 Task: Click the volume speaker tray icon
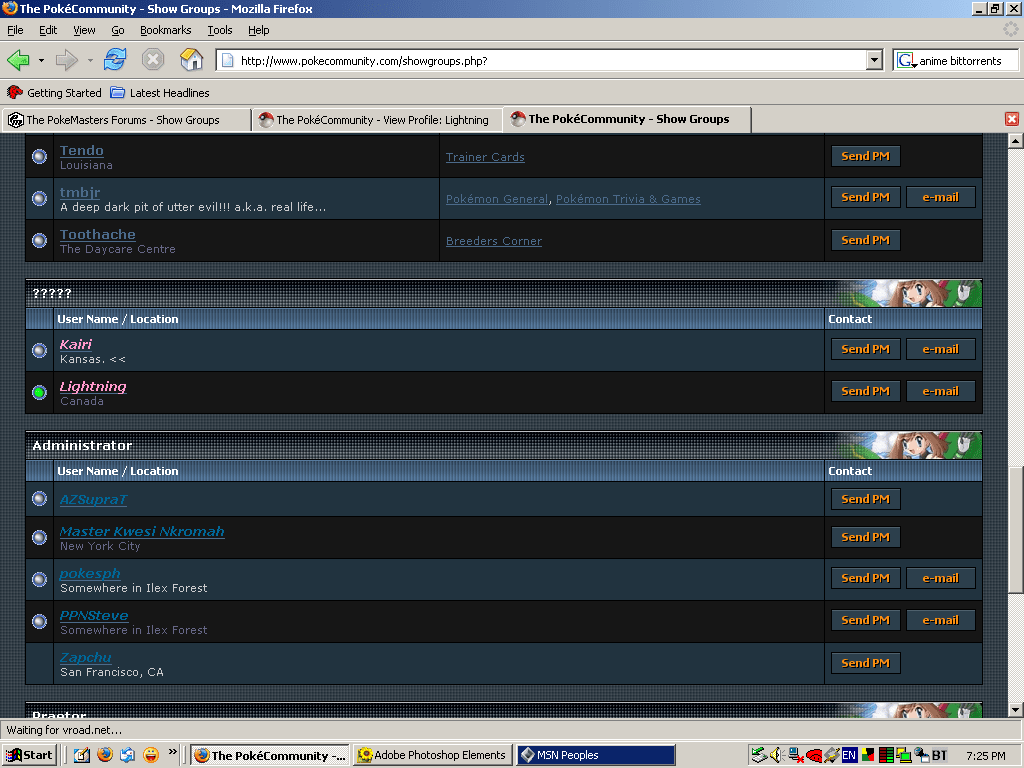pos(776,756)
